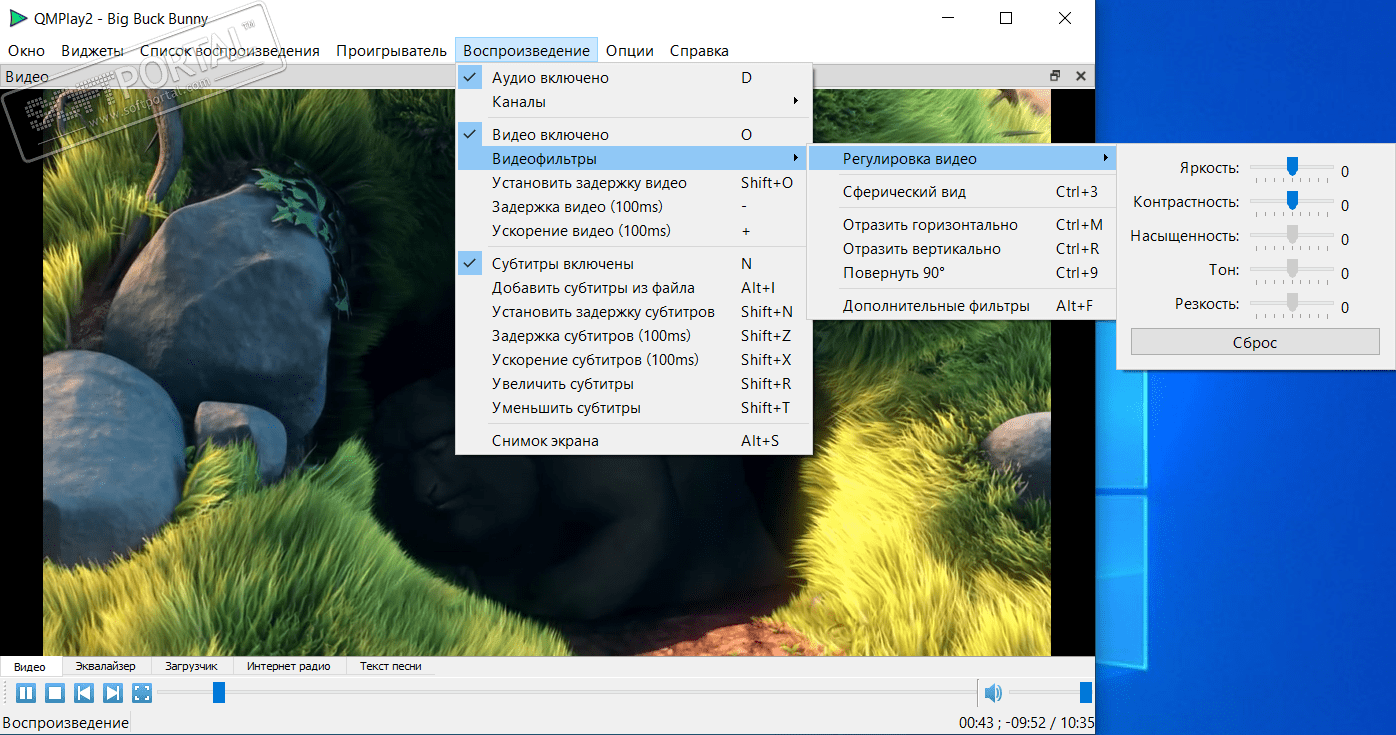
Task: Choose Отразить вертикально
Action: tap(961, 249)
